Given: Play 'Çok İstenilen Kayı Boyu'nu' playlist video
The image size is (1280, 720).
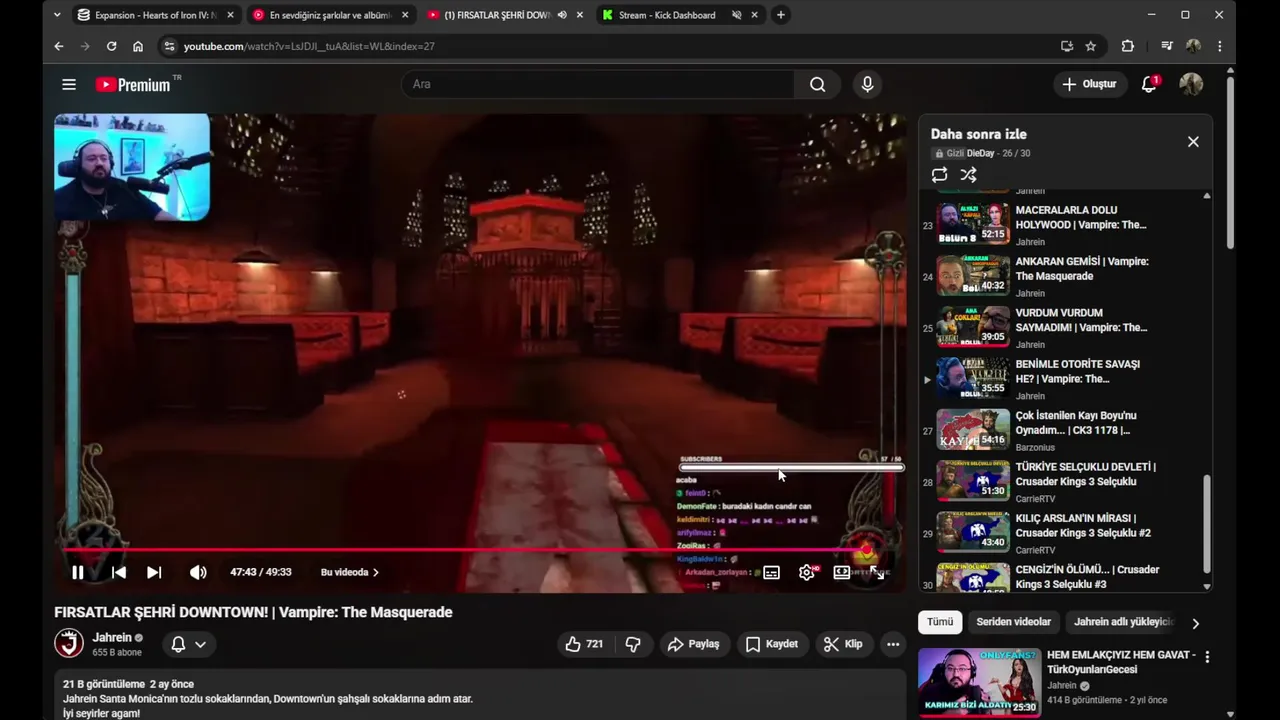Looking at the screenshot, I should click(1066, 429).
